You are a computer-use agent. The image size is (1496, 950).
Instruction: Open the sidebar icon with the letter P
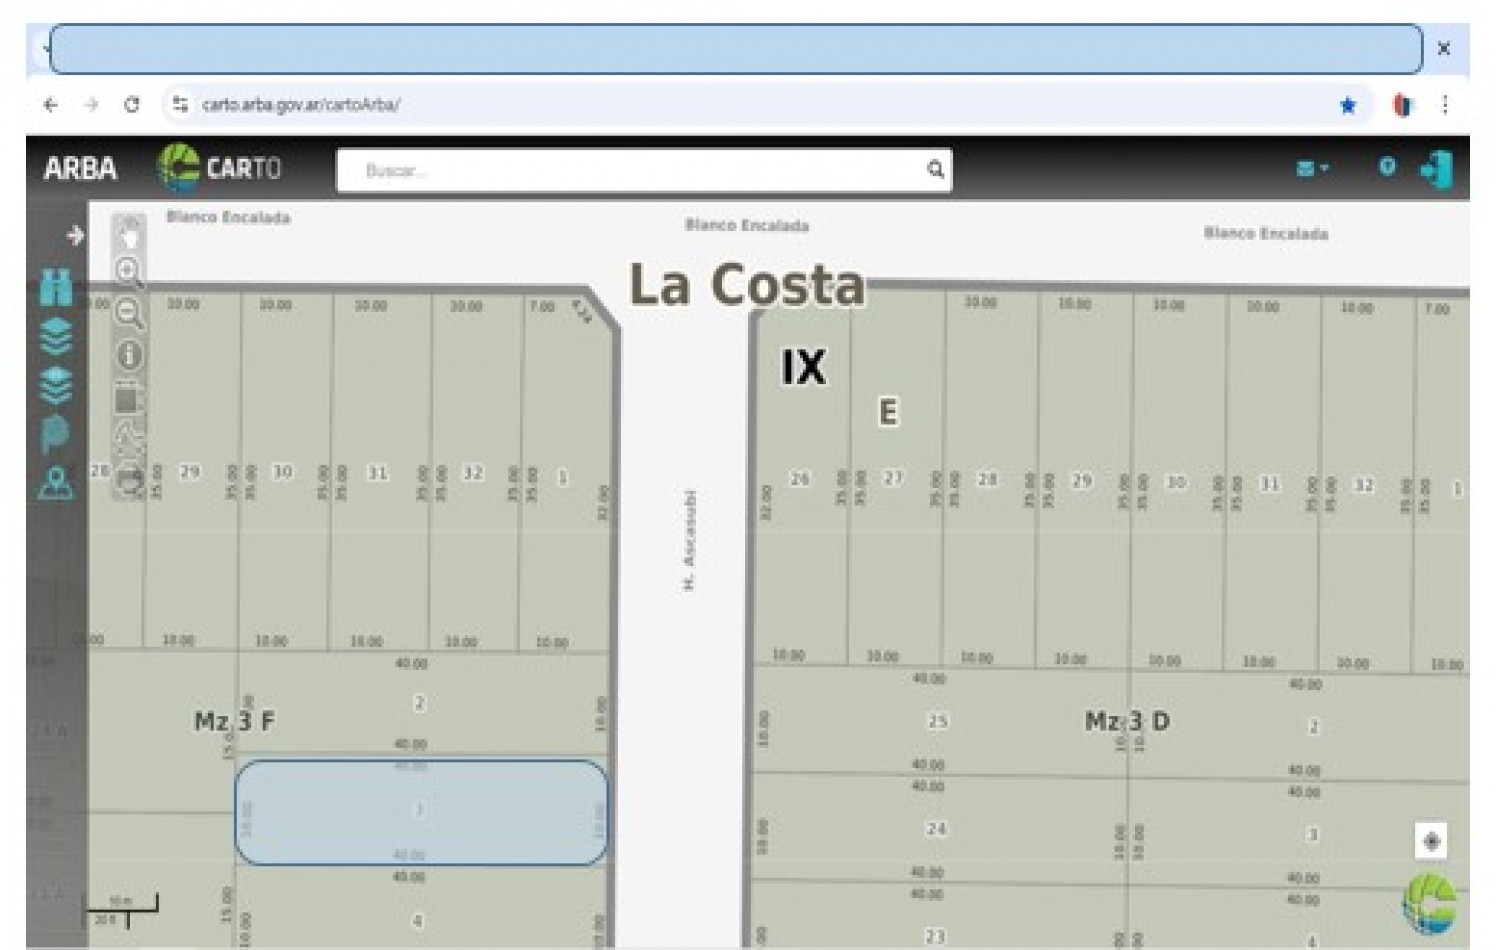click(x=56, y=435)
